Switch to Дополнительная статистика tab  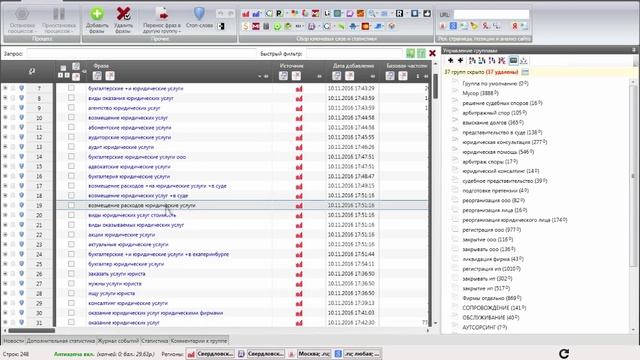(x=61, y=340)
